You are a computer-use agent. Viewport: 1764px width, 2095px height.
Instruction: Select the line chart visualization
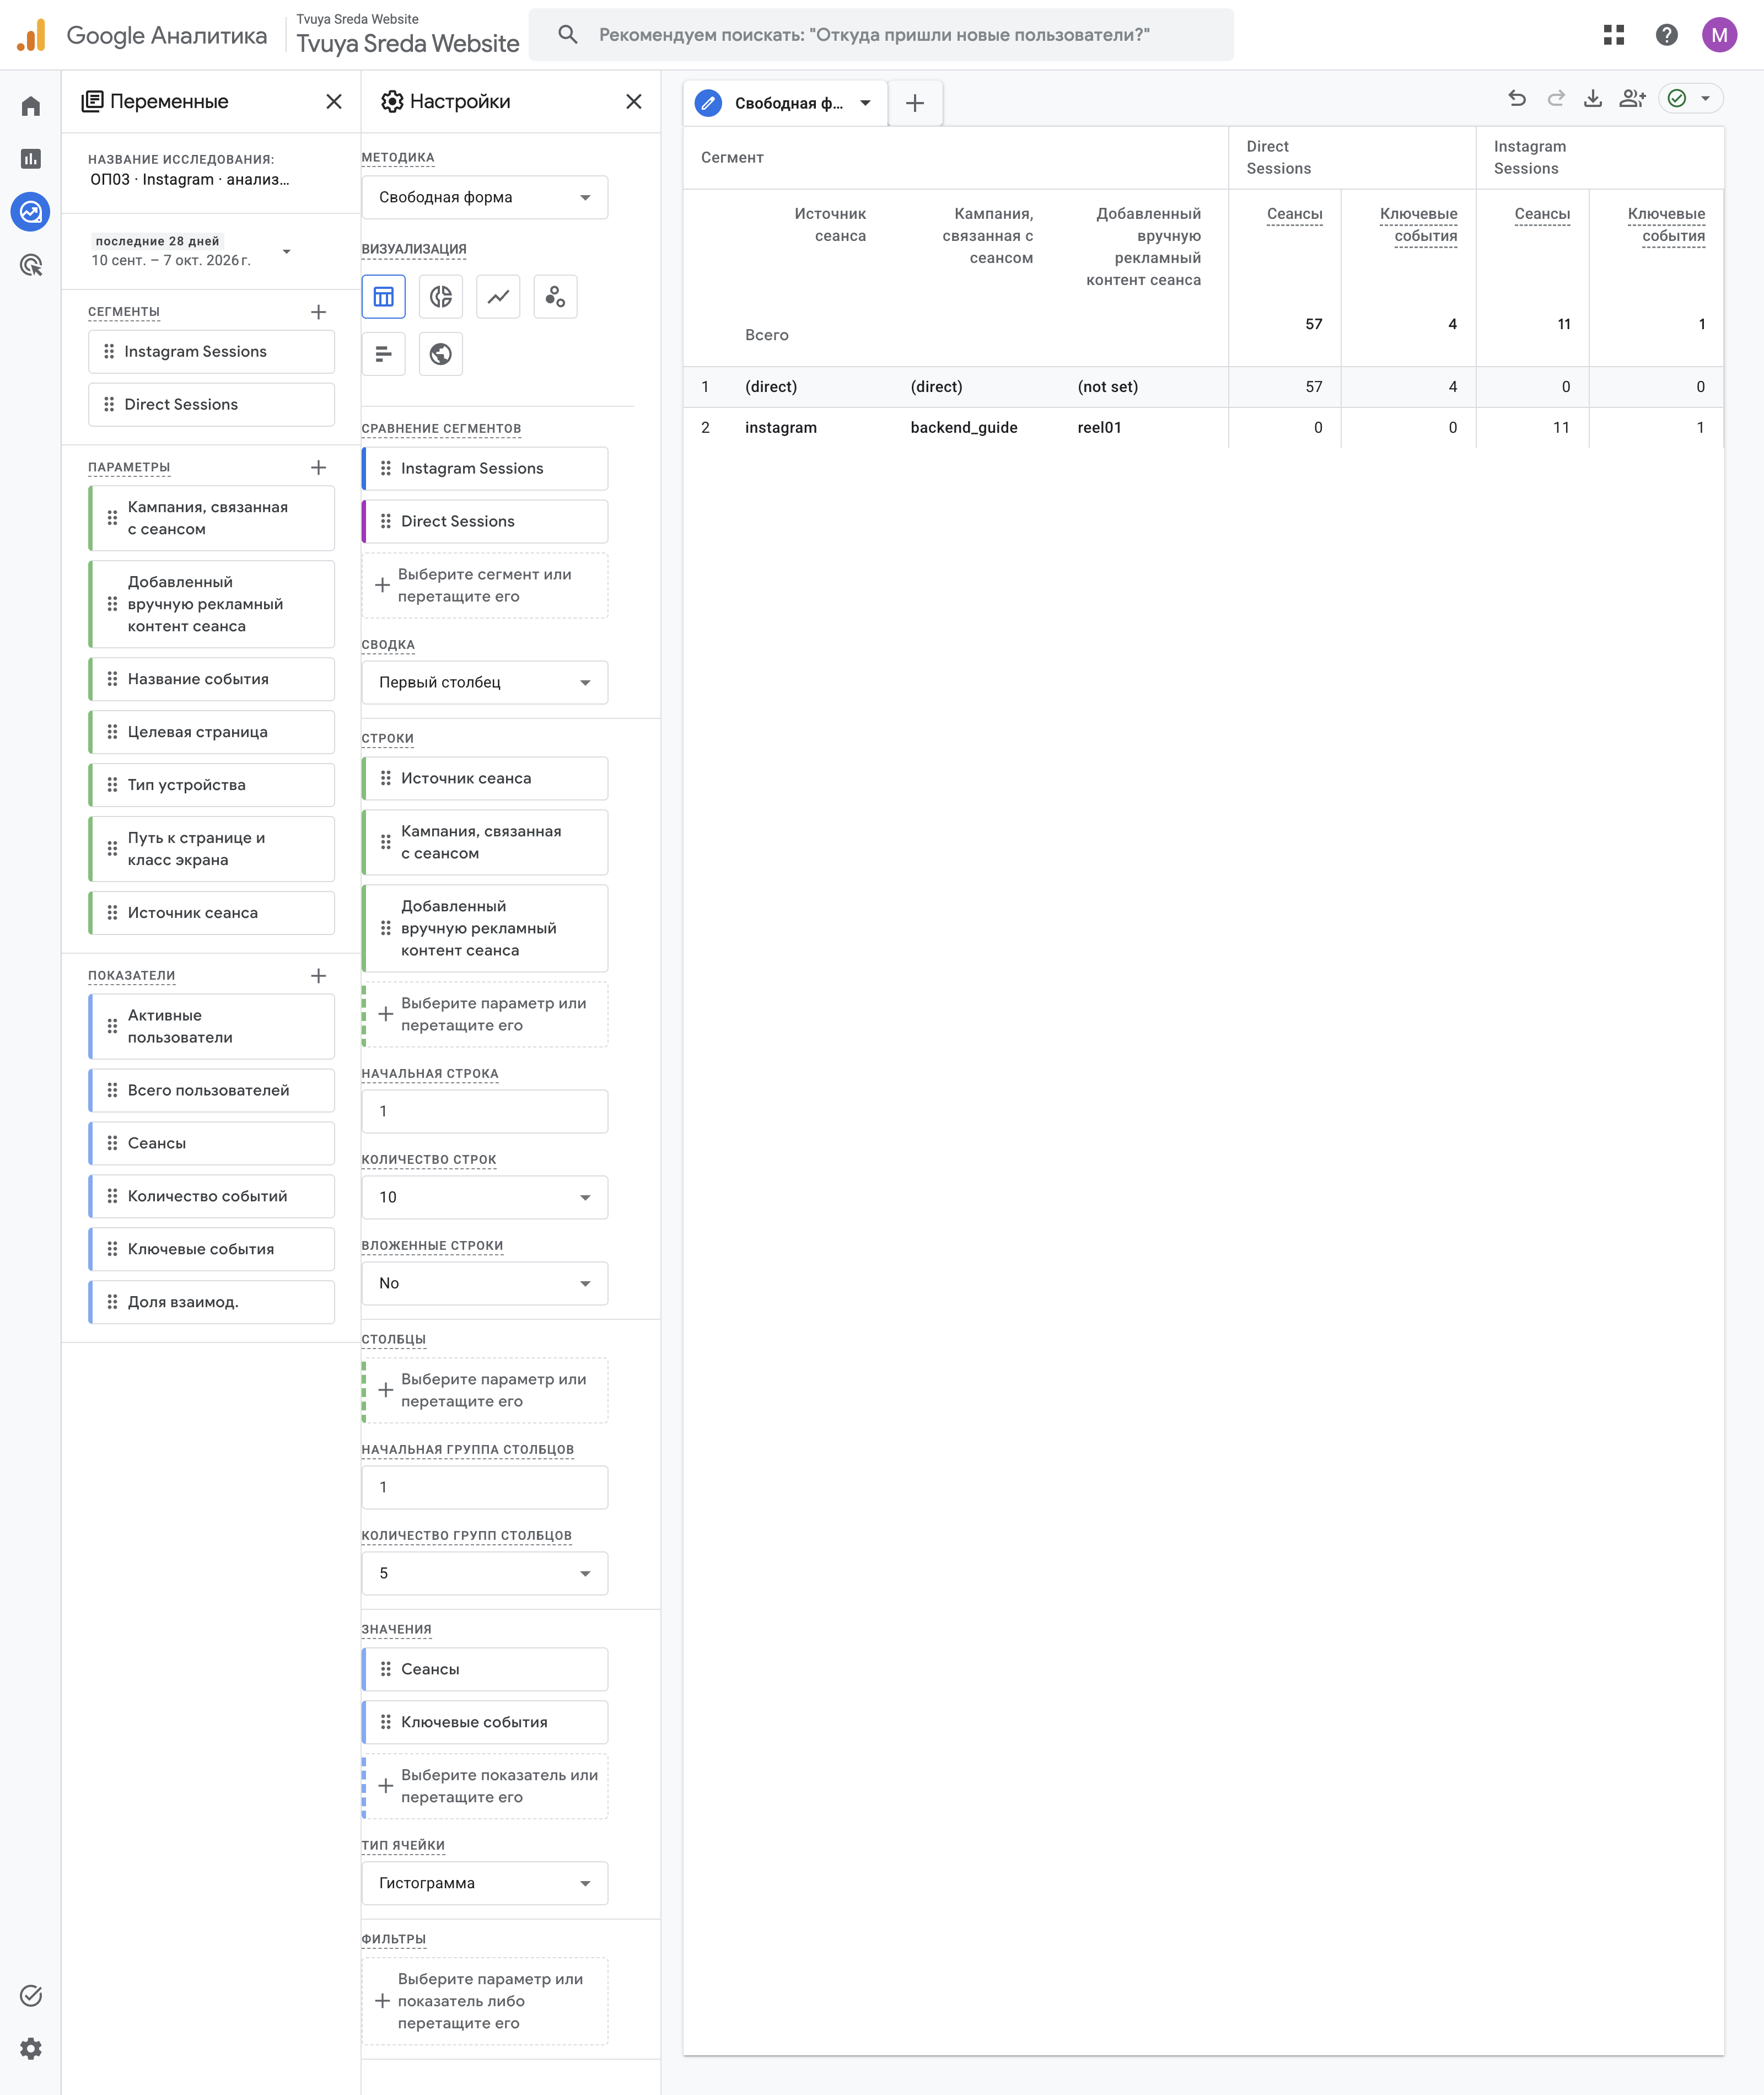tap(498, 297)
